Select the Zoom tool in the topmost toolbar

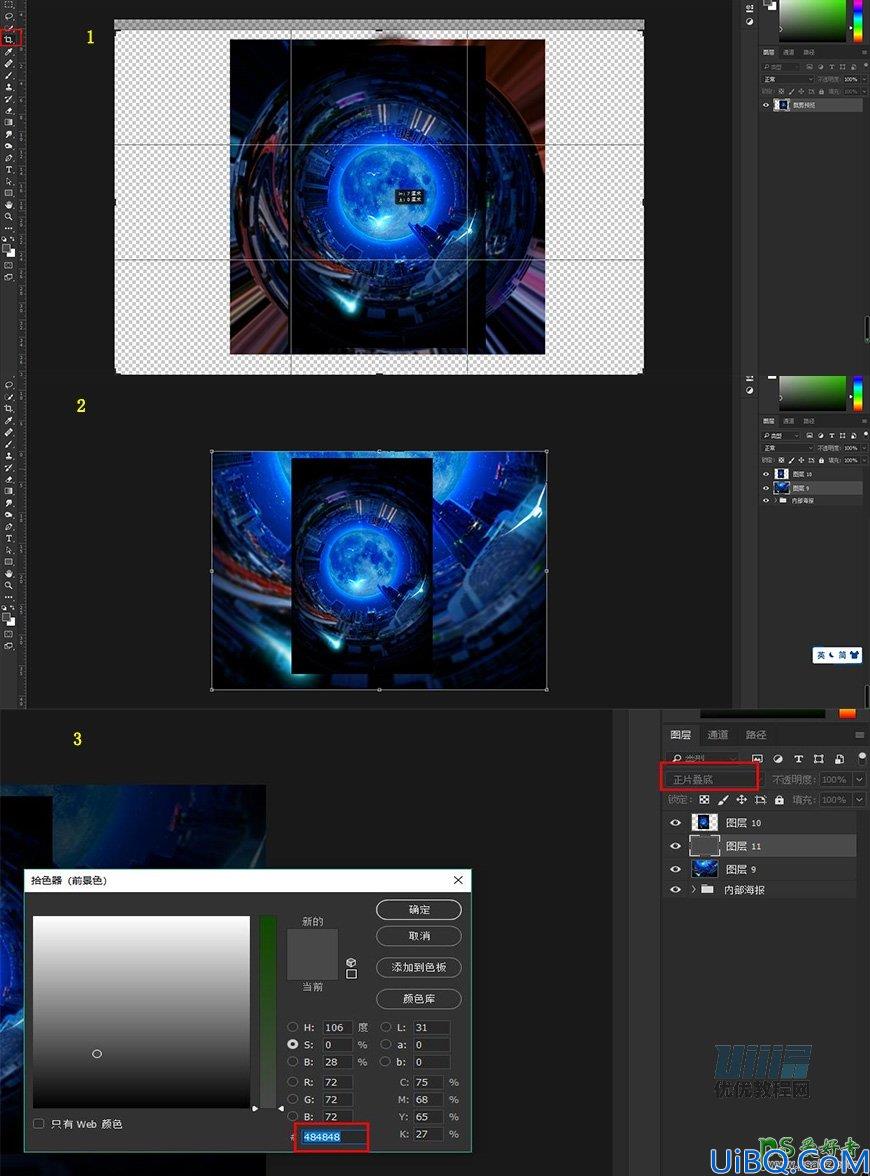9,217
